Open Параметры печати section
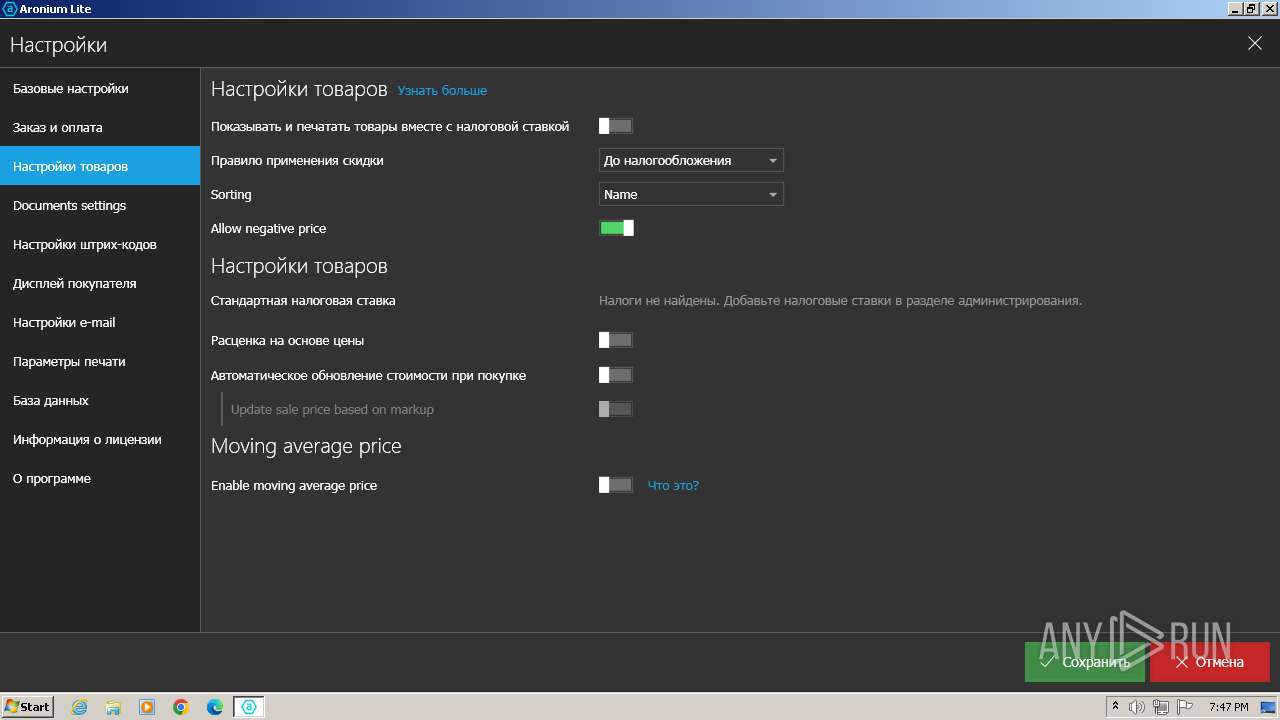This screenshot has height=720, width=1280. tap(100, 361)
